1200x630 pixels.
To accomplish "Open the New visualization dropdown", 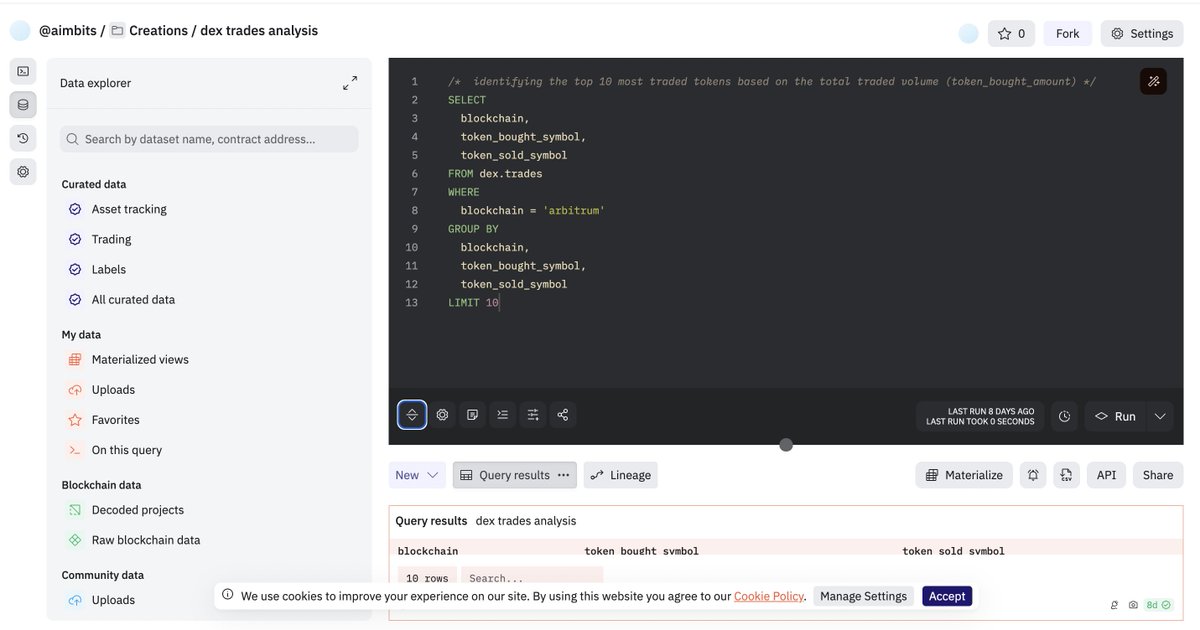I will [417, 475].
